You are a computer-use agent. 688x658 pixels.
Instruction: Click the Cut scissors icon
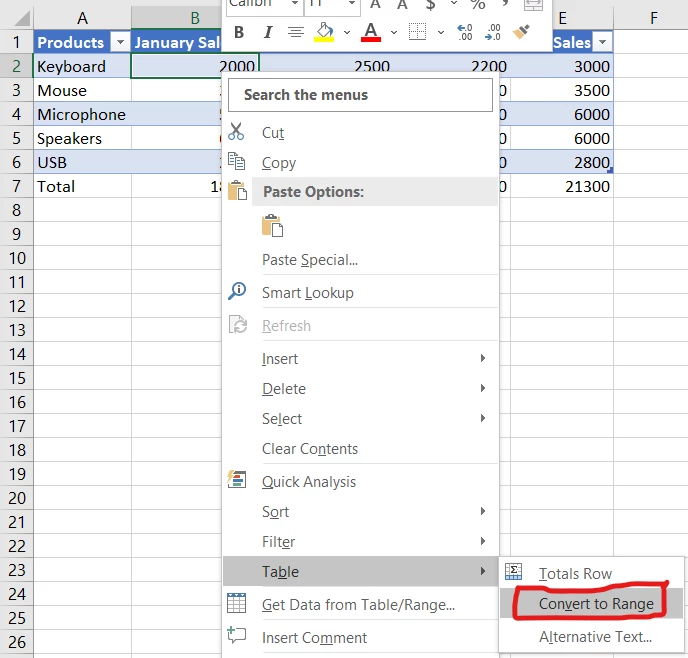[x=237, y=132]
